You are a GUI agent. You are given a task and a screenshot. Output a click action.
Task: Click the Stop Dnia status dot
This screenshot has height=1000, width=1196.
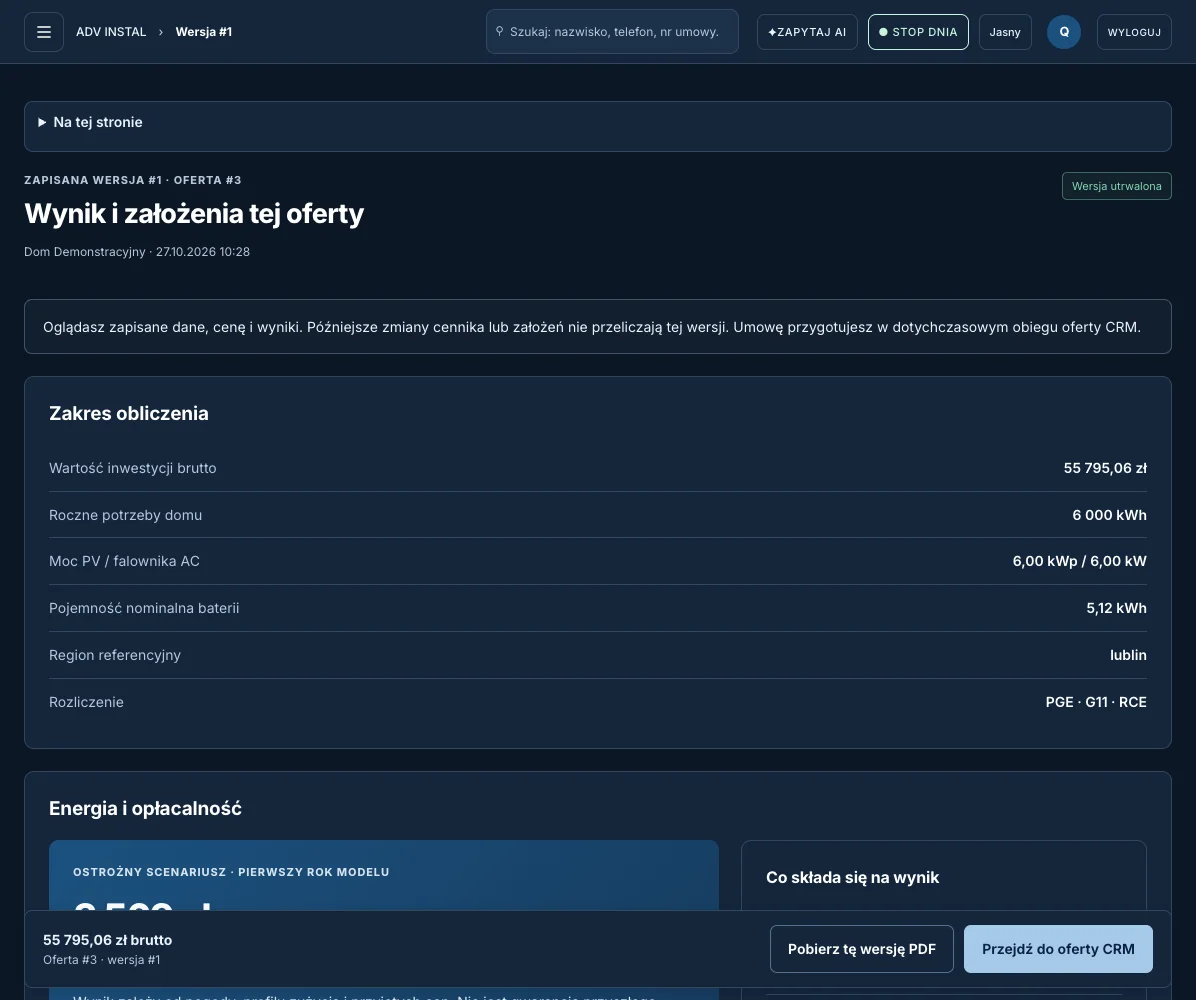coord(883,32)
